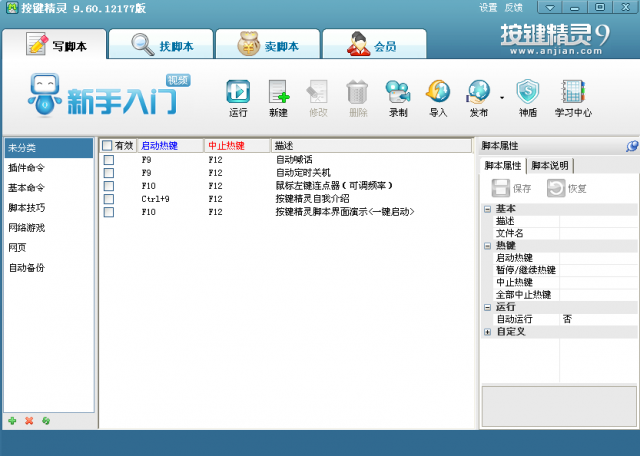Enable the 鼠标左键连点器 script checkbox
The image size is (640, 456).
(x=109, y=186)
